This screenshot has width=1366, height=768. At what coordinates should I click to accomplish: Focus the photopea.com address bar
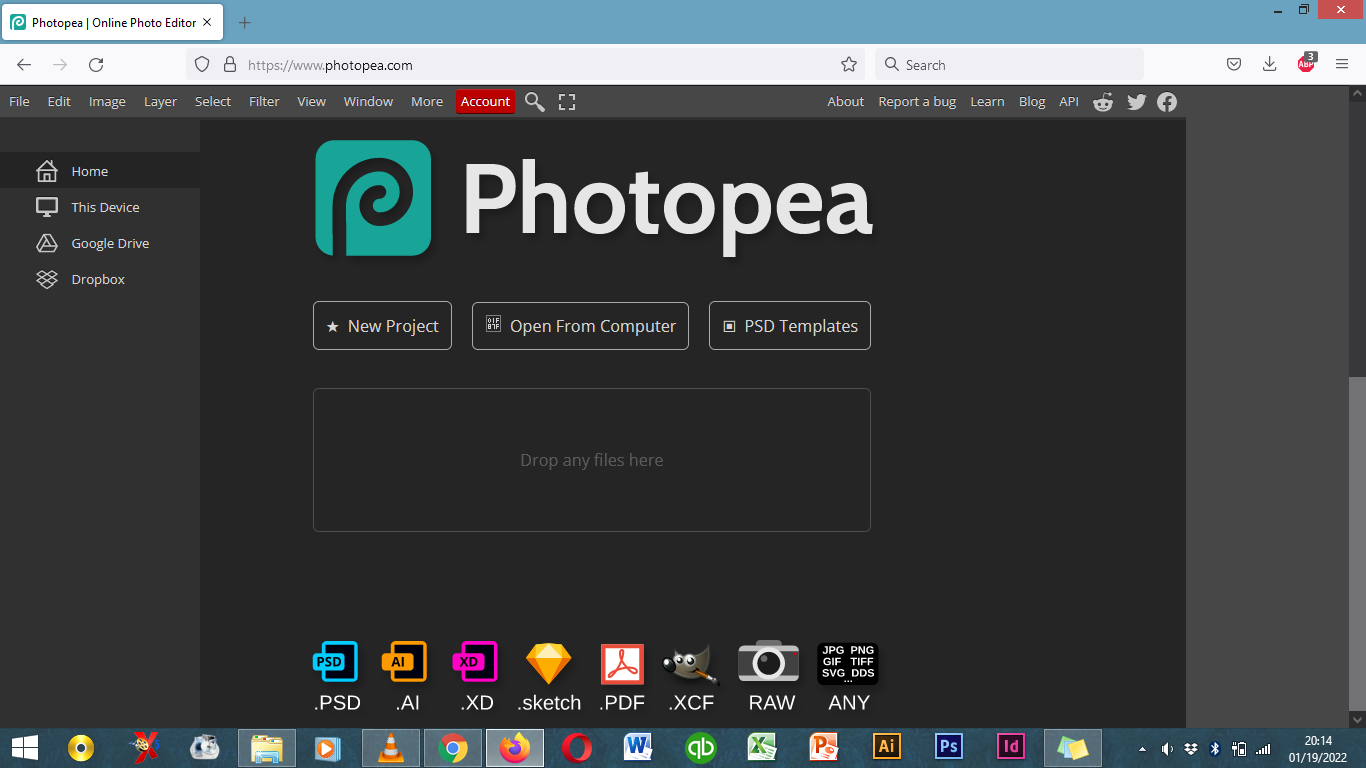pos(525,65)
